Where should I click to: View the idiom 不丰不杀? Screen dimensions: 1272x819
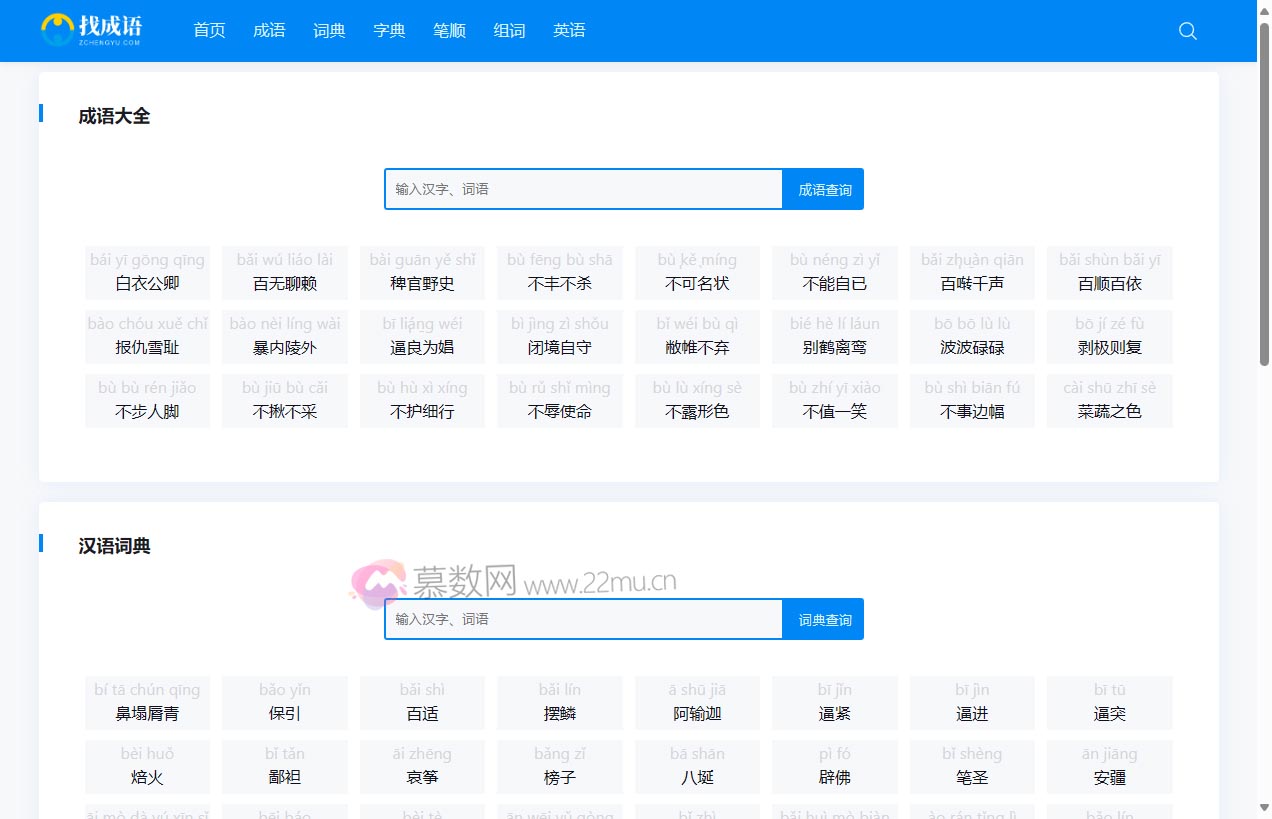(559, 272)
